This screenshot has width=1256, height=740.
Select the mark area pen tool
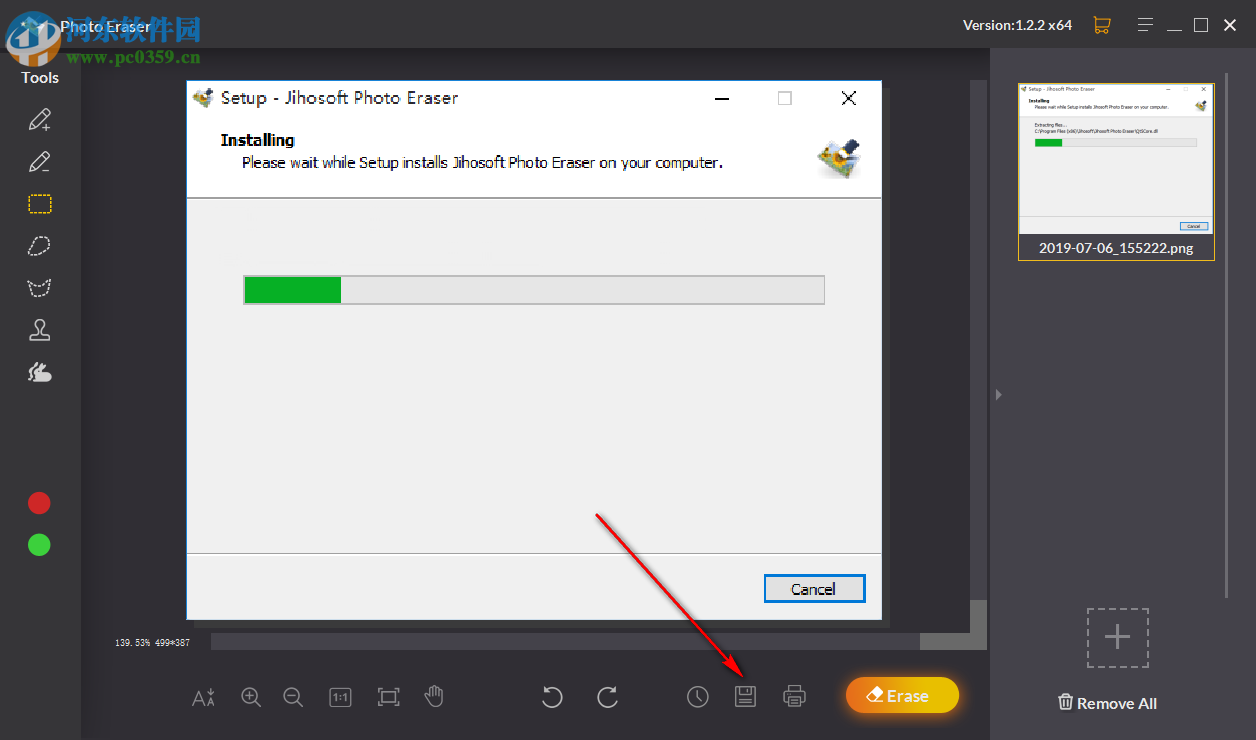click(x=39, y=119)
